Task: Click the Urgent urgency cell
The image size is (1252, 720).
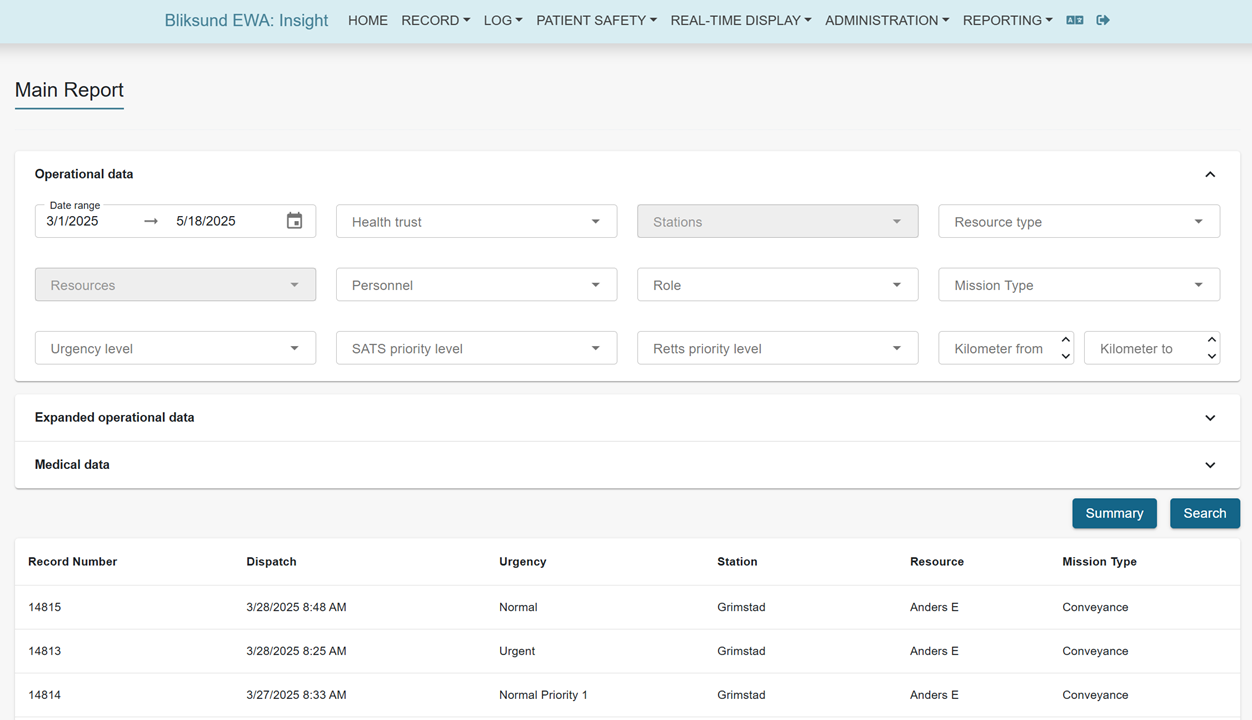Action: point(517,651)
